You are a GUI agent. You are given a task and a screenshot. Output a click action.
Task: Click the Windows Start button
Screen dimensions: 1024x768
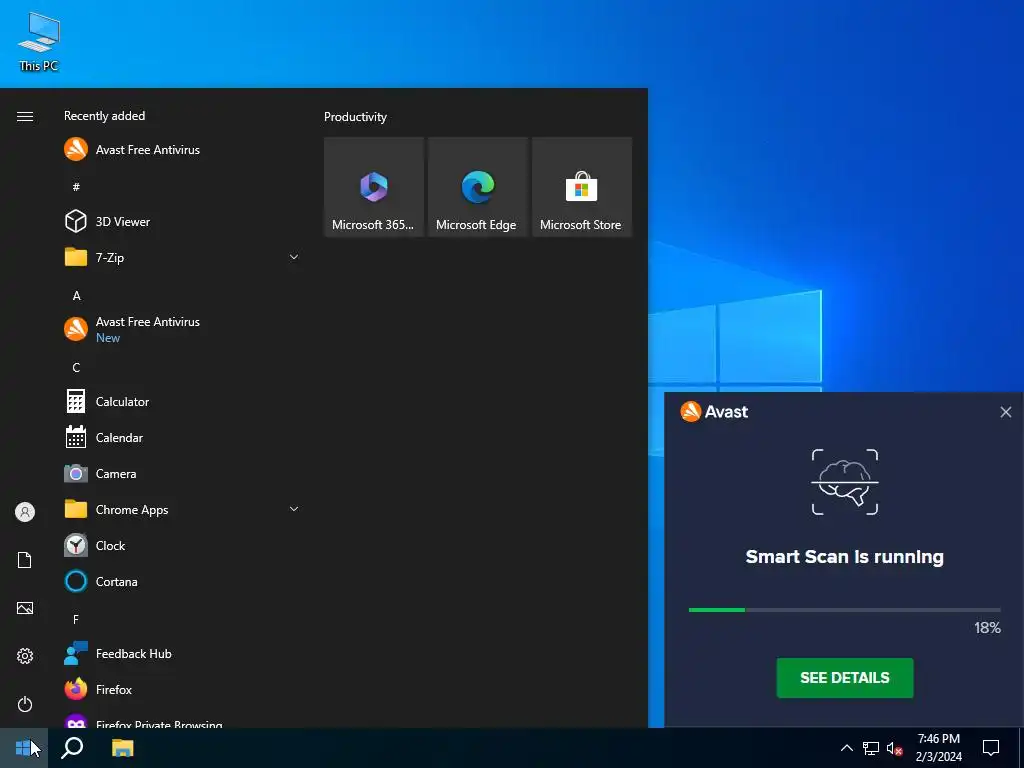click(x=24, y=748)
